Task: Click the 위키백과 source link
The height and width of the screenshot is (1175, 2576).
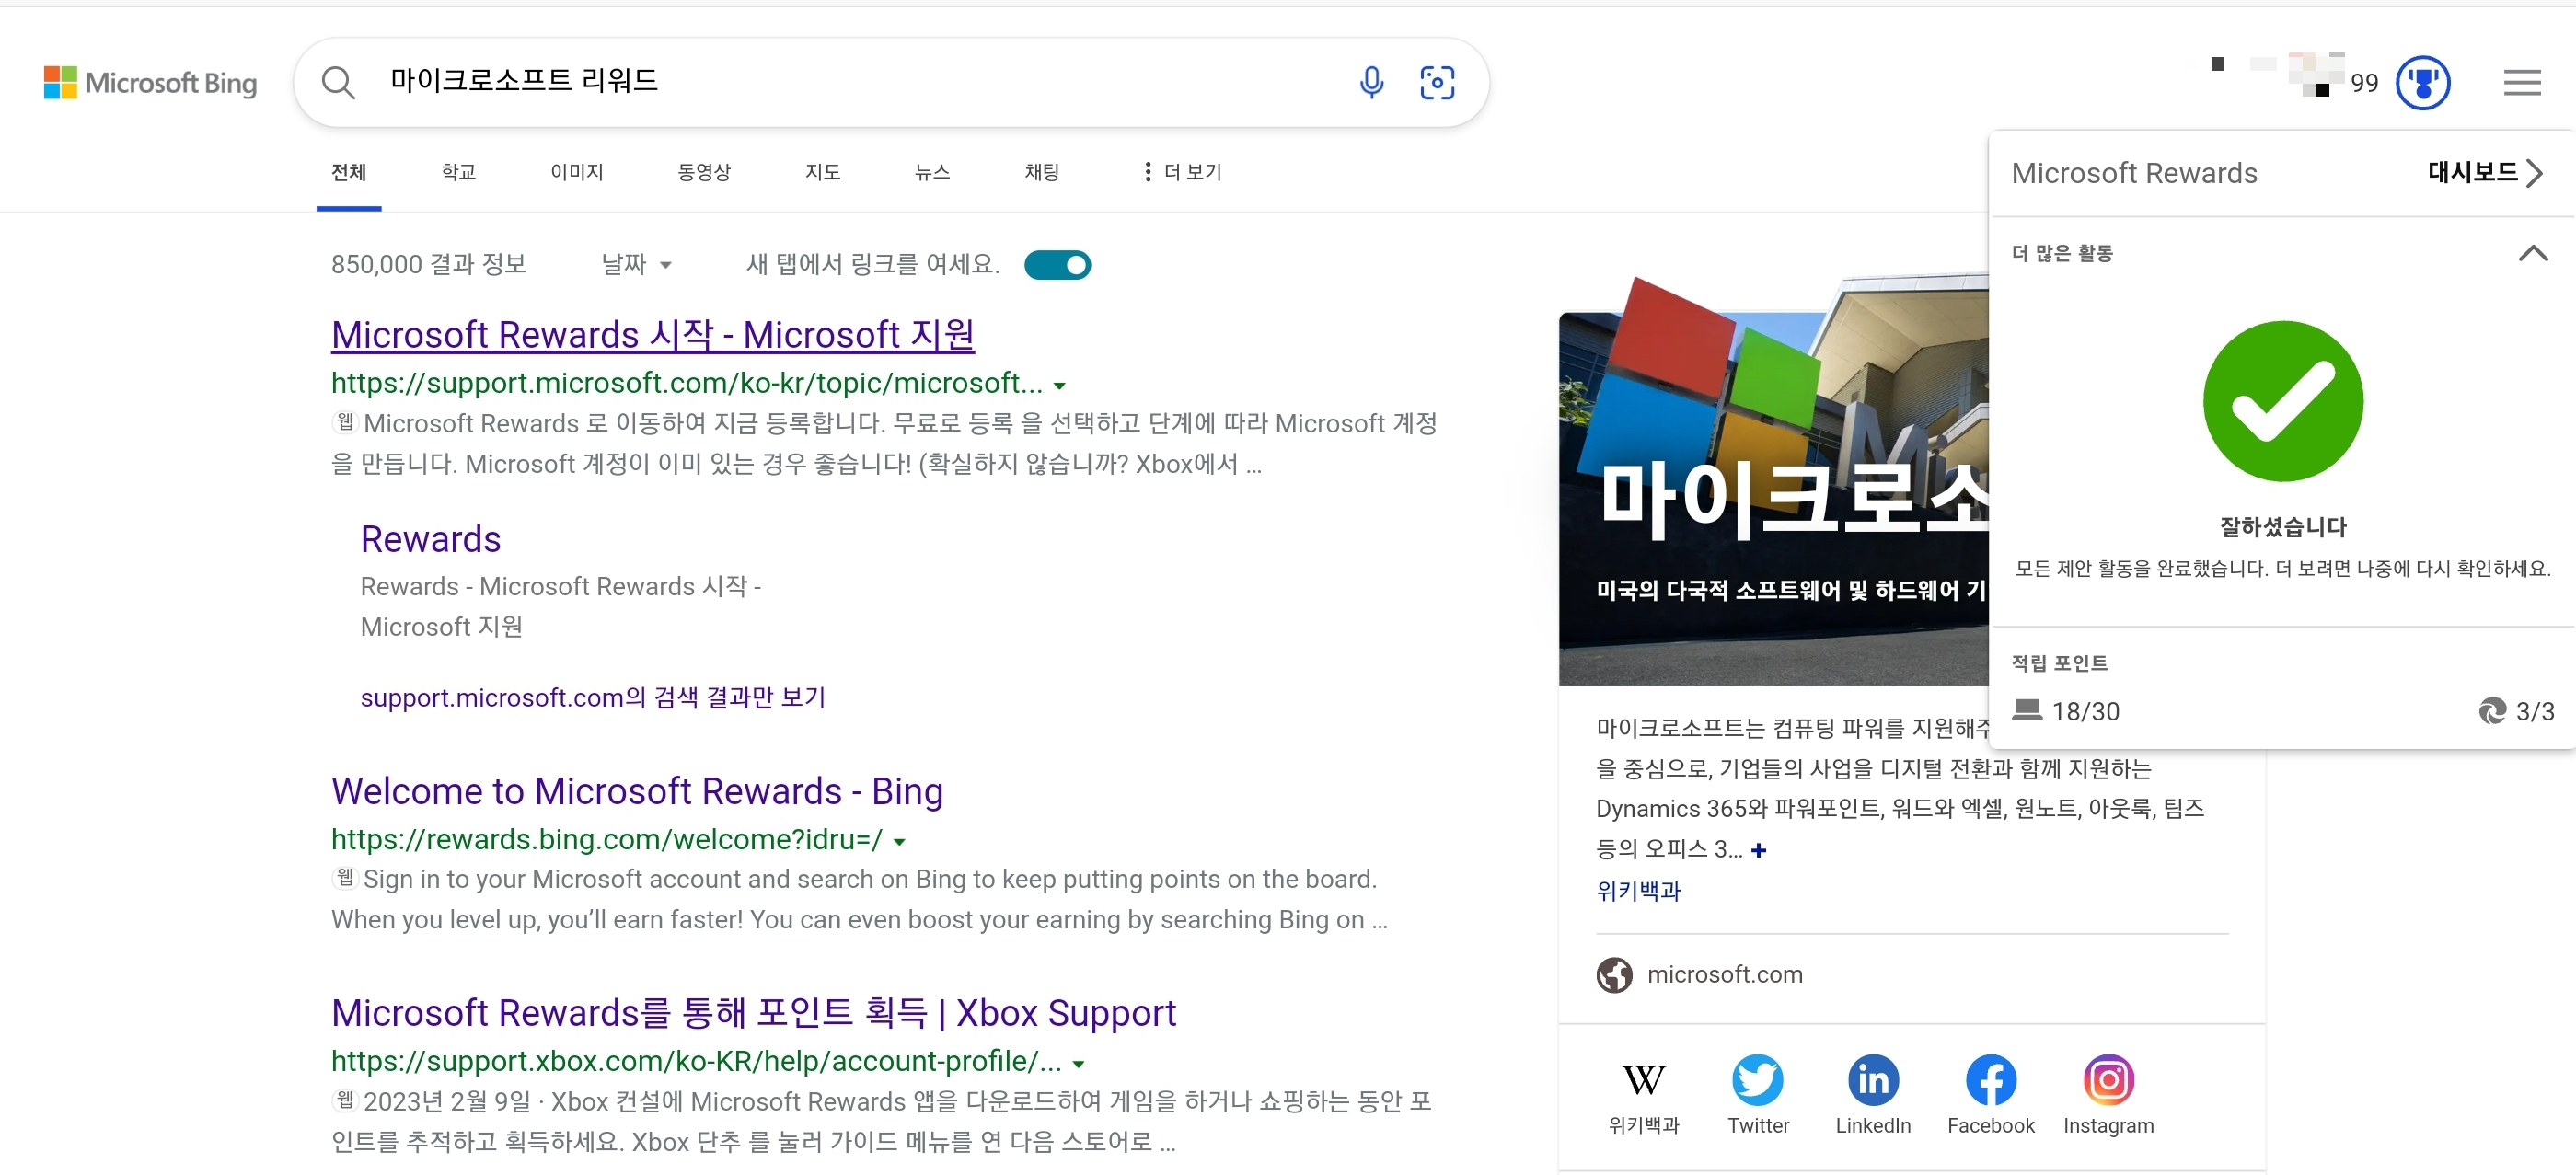Action: point(1638,890)
